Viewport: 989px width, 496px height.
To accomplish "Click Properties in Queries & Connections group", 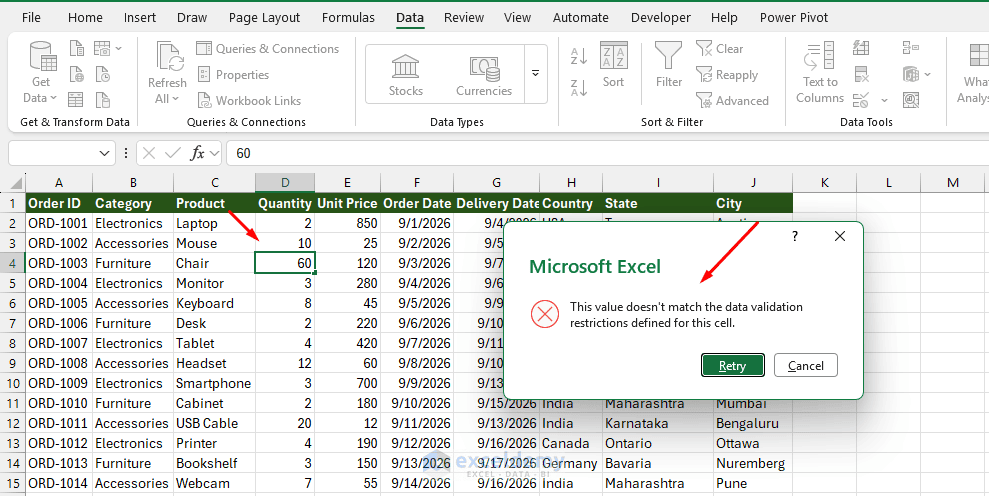I will pyautogui.click(x=233, y=74).
